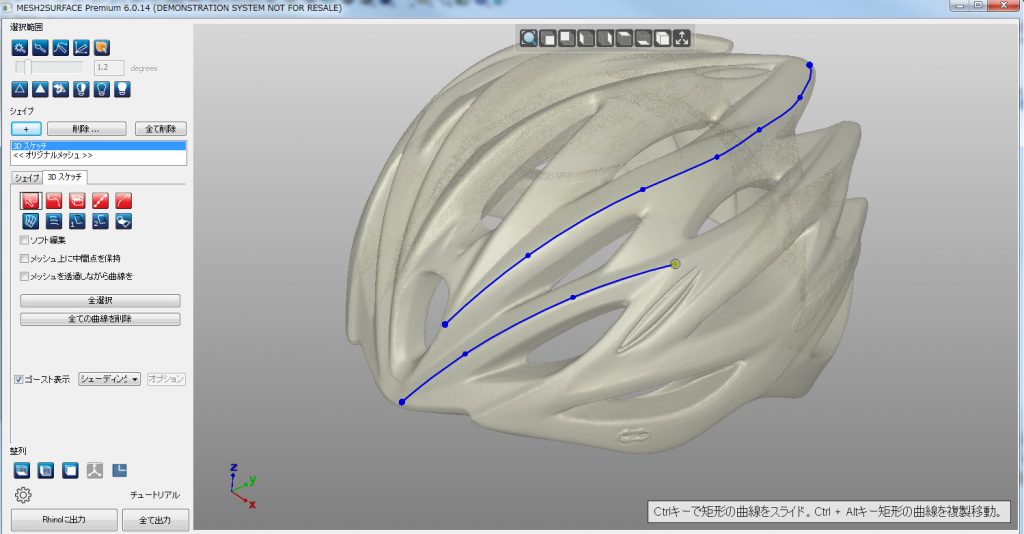Viewport: 1024px width, 534px height.
Task: Select the first red 3D sketch curve tool
Action: click(30, 200)
